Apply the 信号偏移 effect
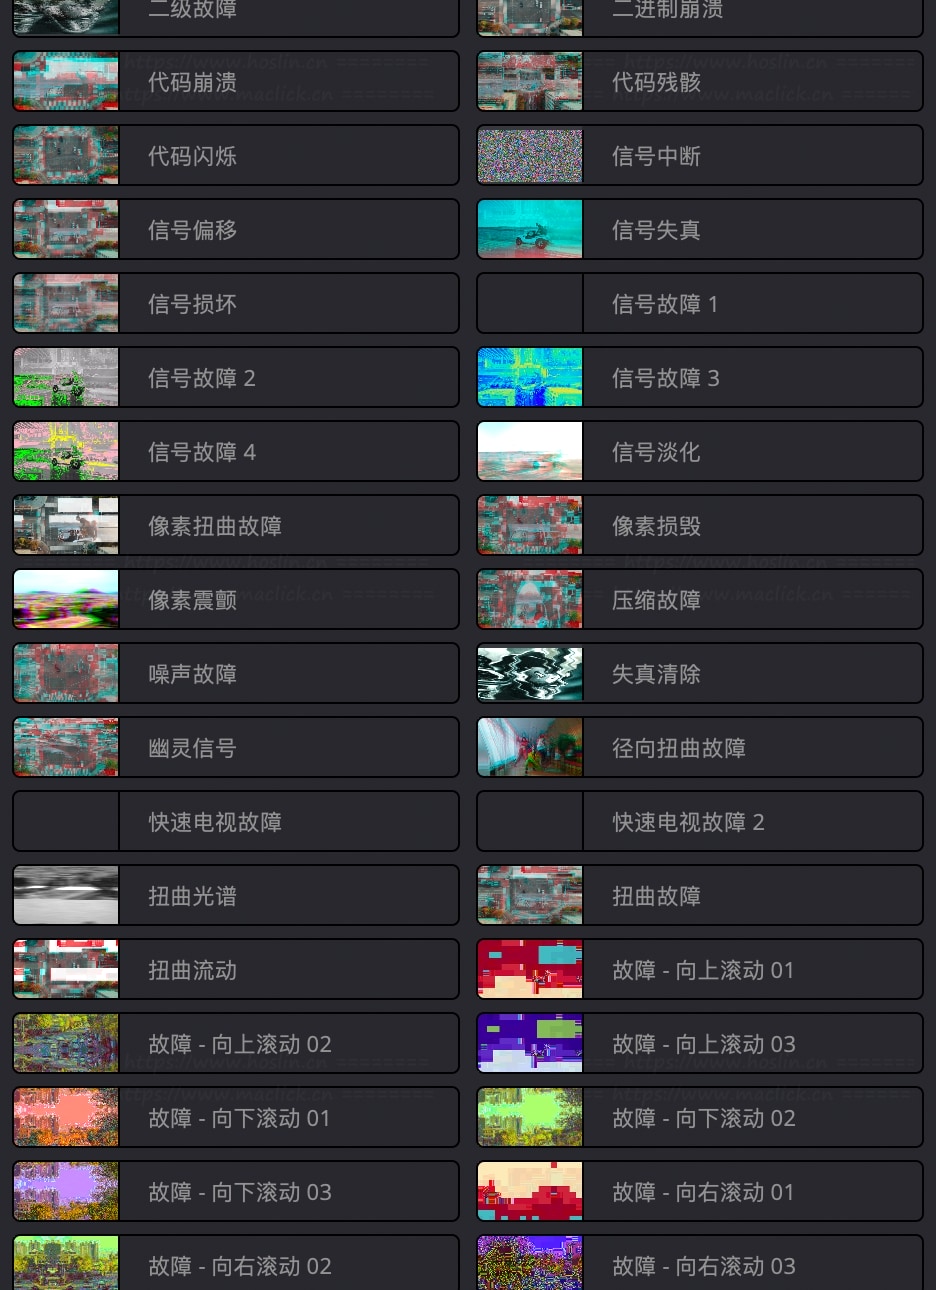Viewport: 936px width, 1290px height. [236, 229]
